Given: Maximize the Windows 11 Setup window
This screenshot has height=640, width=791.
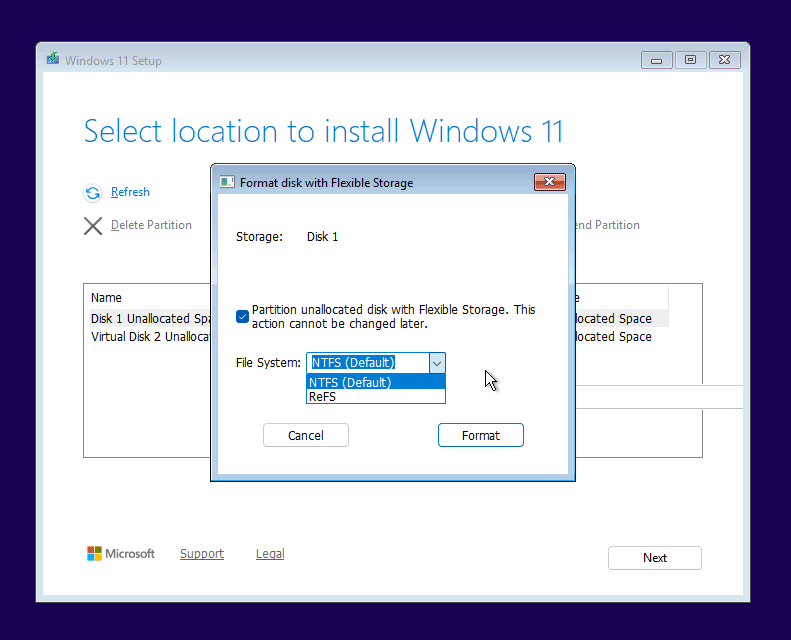Looking at the screenshot, I should coord(690,60).
